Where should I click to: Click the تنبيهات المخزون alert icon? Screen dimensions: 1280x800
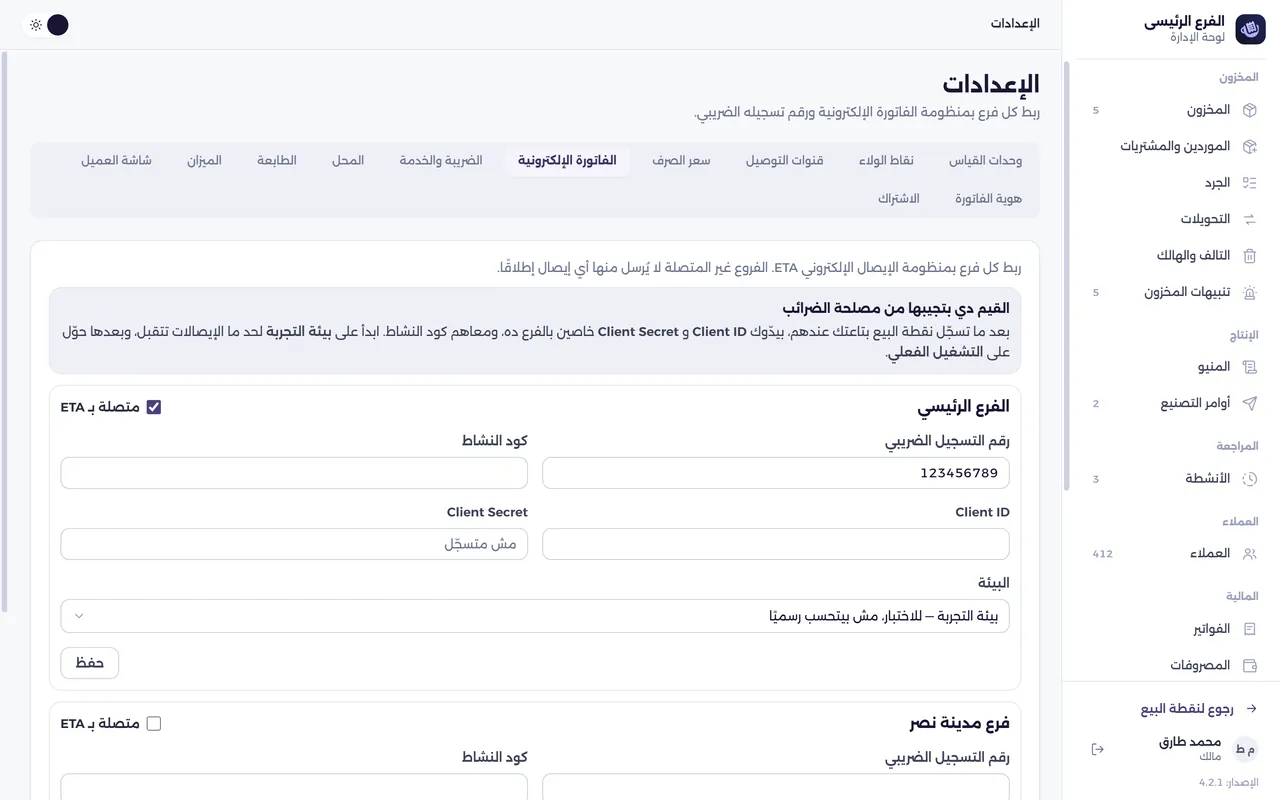pos(1249,292)
